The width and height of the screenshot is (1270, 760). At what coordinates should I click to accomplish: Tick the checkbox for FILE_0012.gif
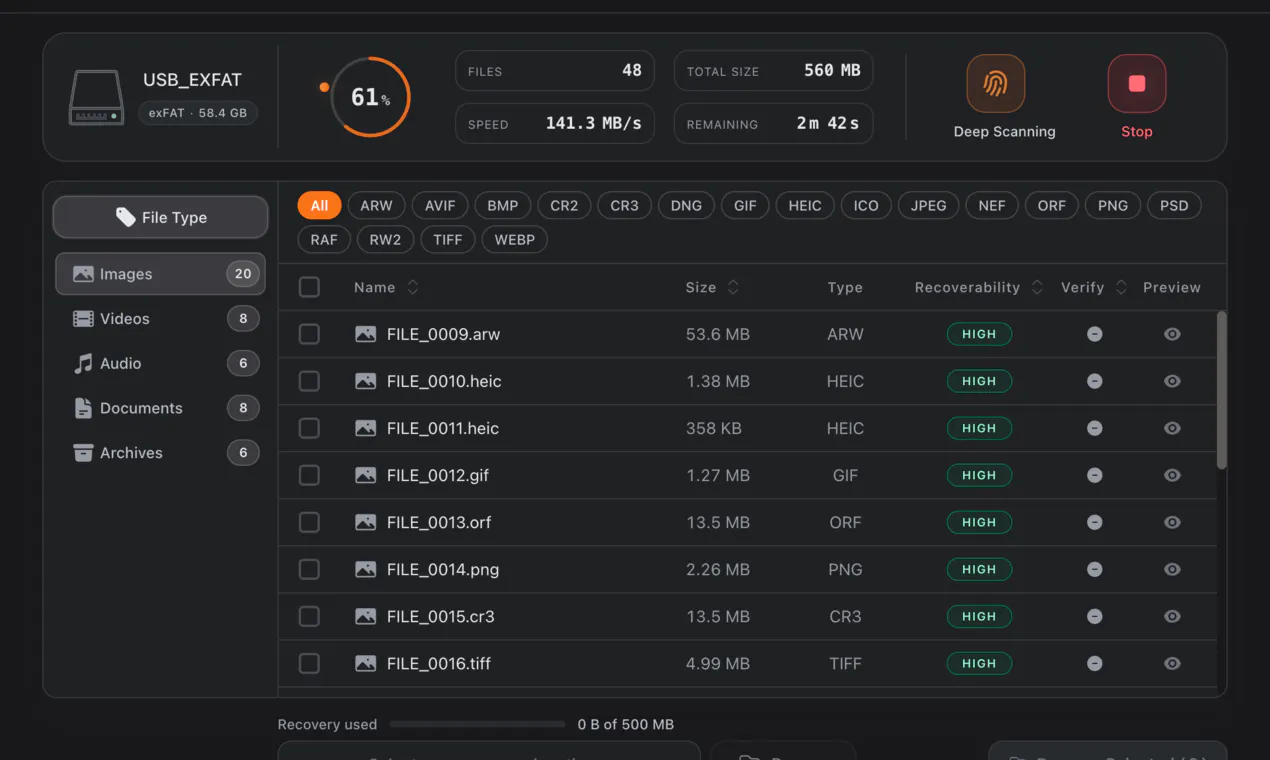tap(309, 475)
